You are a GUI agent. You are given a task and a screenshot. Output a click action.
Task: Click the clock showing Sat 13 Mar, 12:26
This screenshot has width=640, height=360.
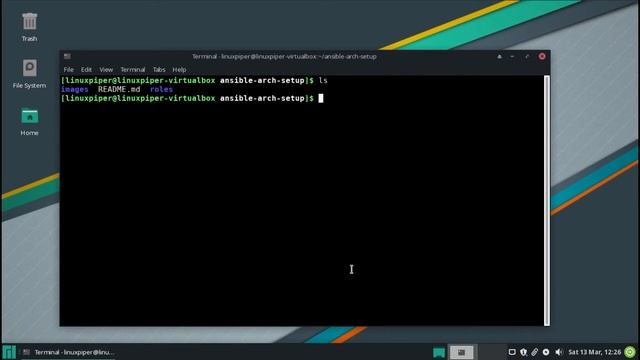pyautogui.click(x=594, y=352)
